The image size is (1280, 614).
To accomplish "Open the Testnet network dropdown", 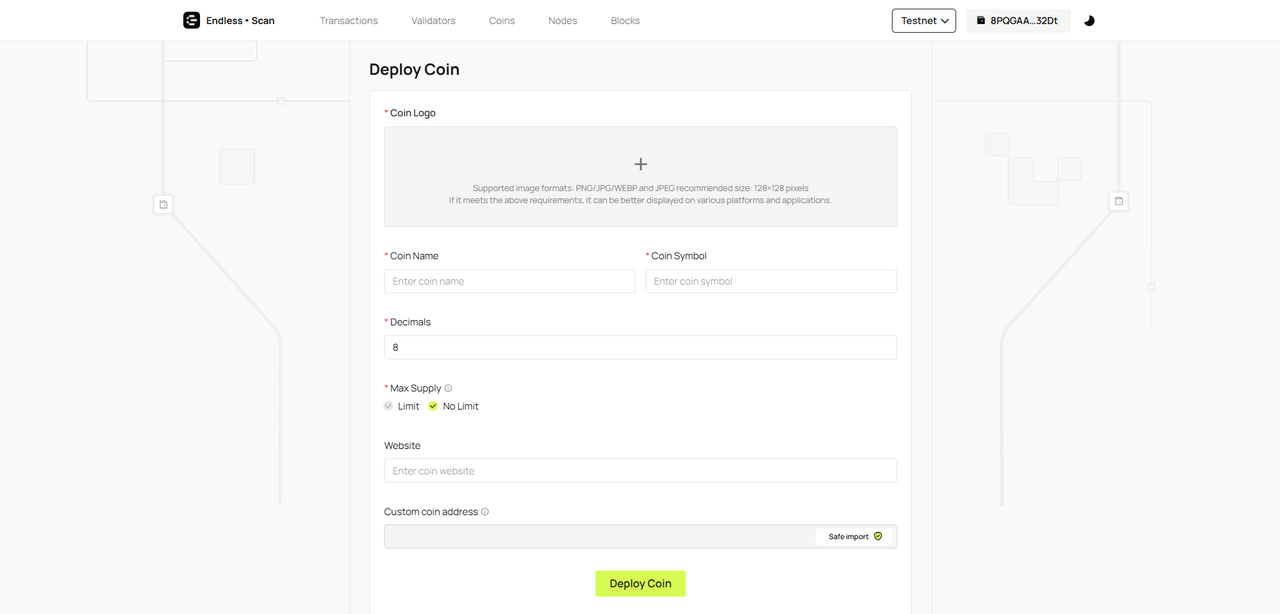I will coord(923,20).
